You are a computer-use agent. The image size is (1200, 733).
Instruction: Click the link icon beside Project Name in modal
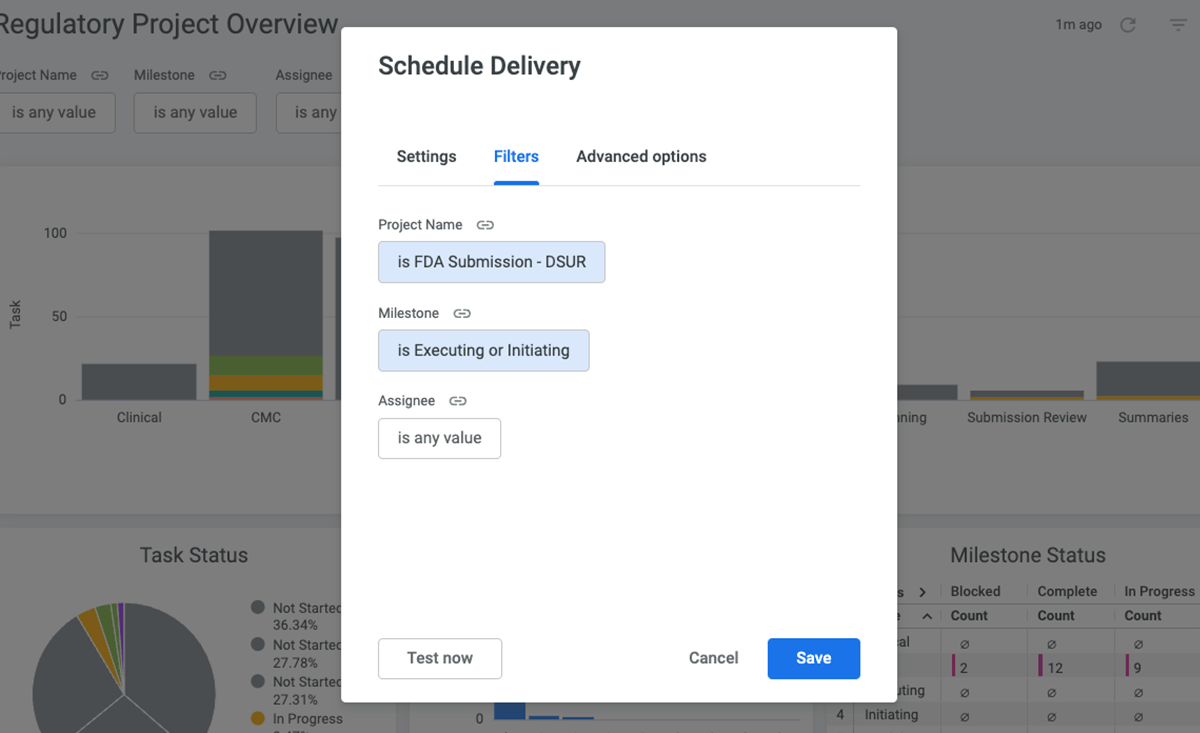tap(485, 225)
